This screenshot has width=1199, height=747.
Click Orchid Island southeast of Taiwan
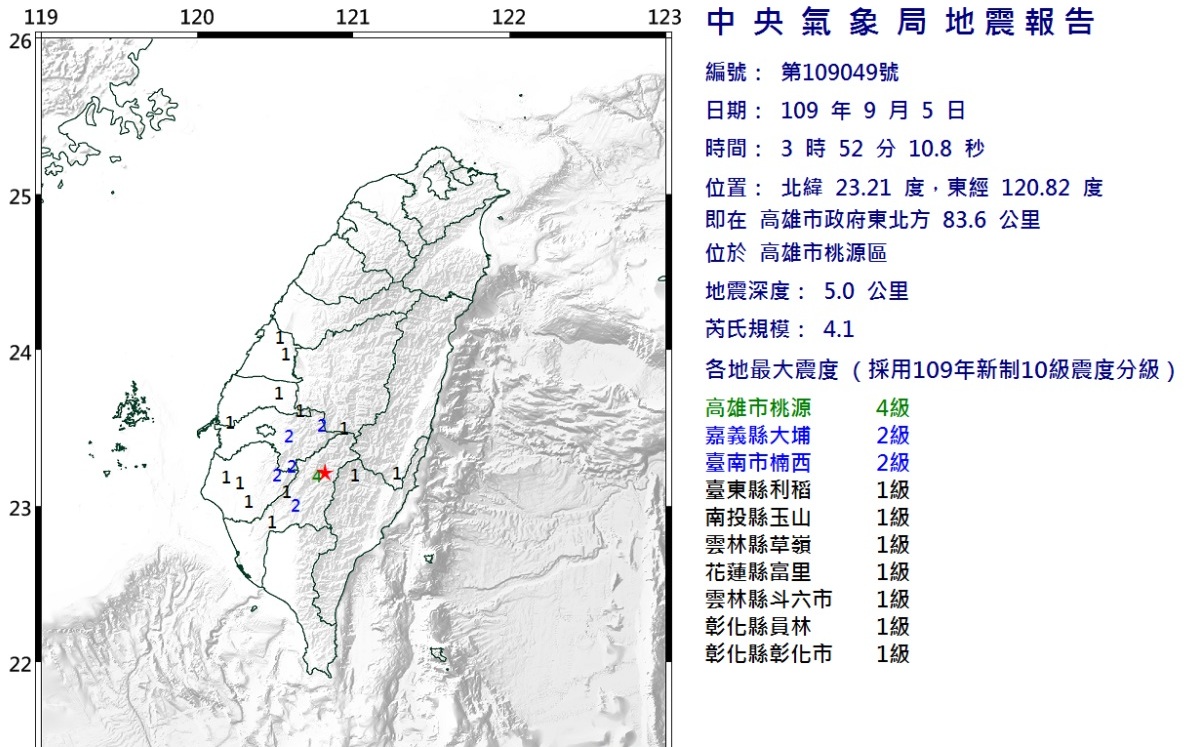[x=439, y=654]
